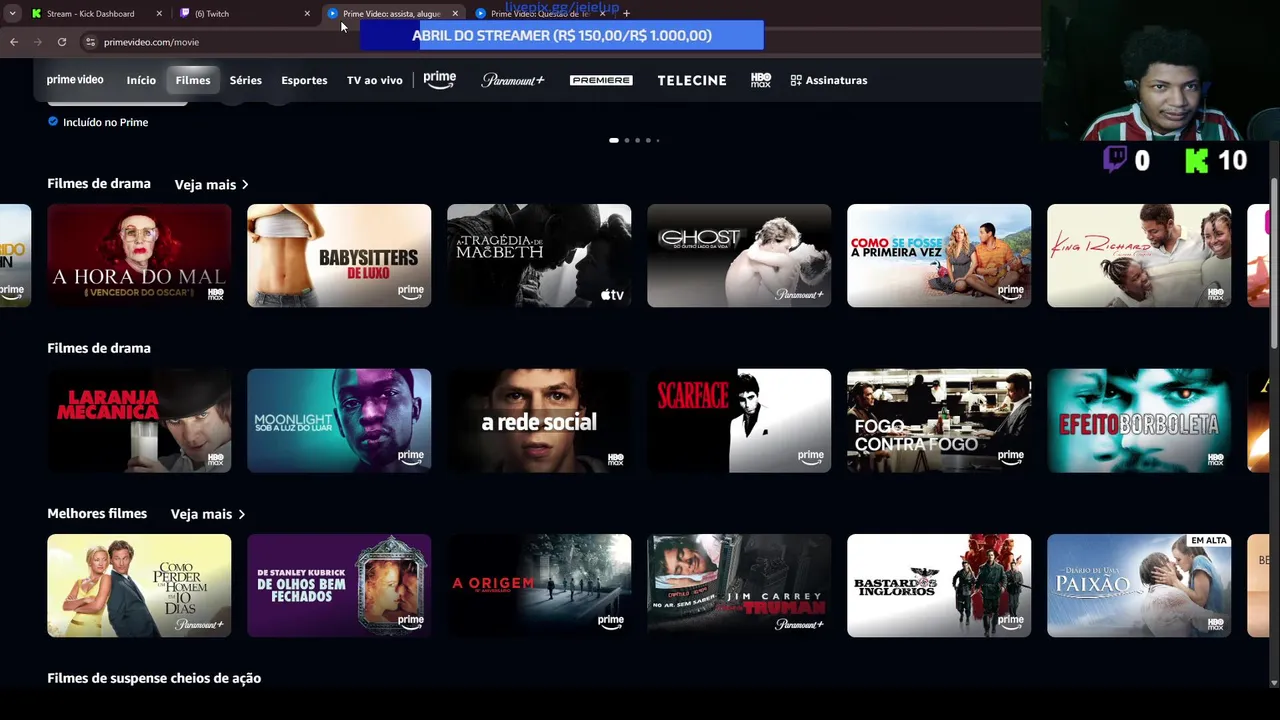The width and height of the screenshot is (1280, 720).
Task: Open the Esportes menu item
Action: pyautogui.click(x=304, y=80)
